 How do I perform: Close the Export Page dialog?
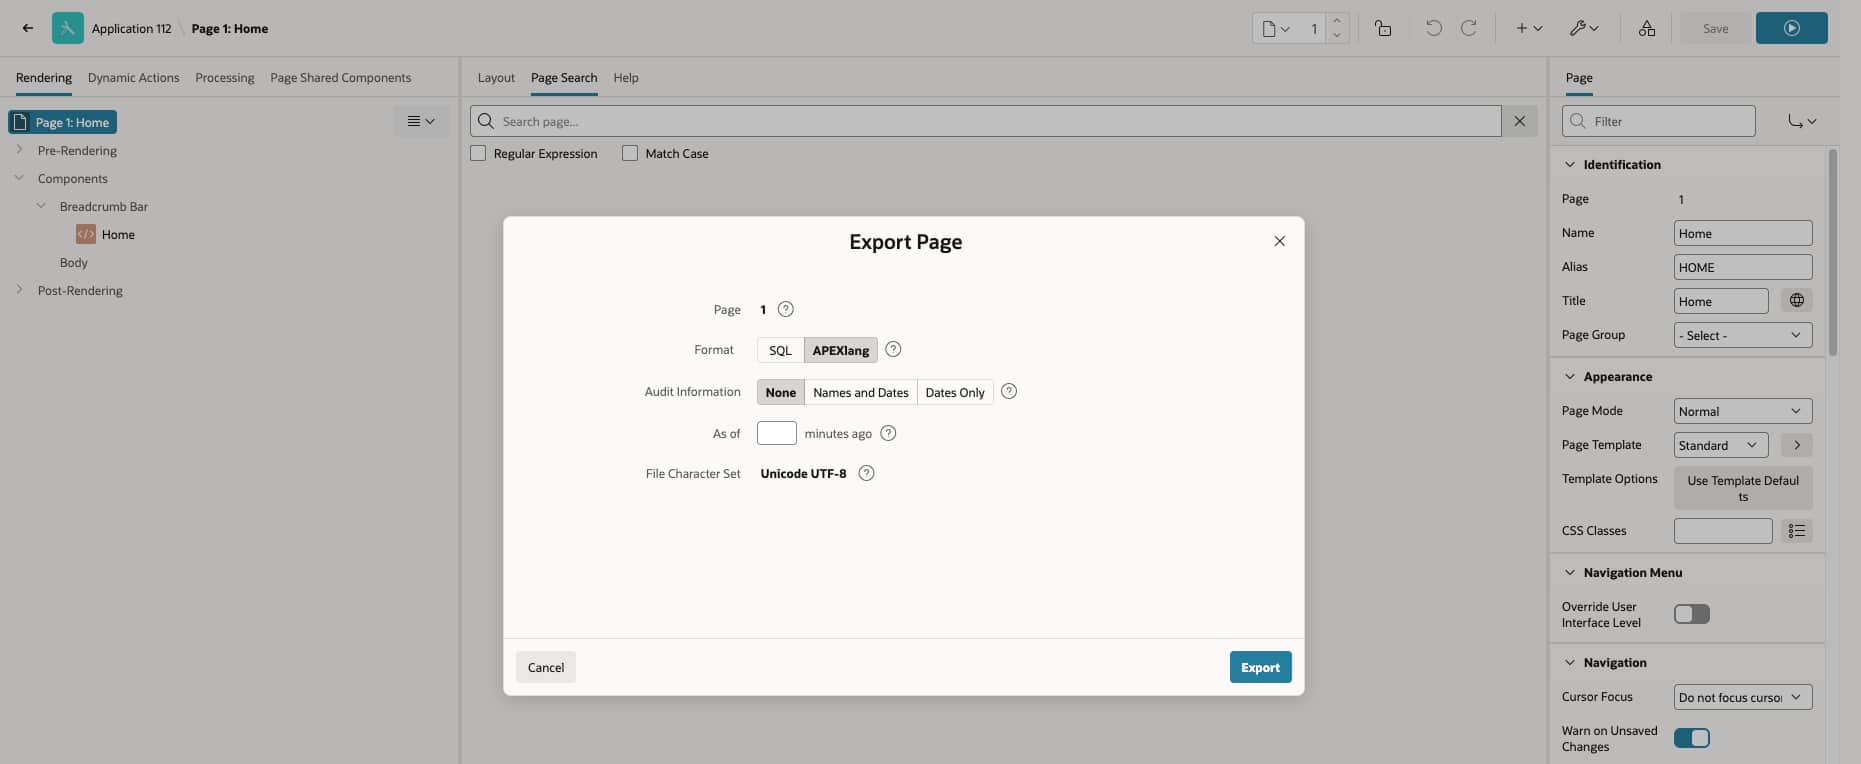(1279, 241)
